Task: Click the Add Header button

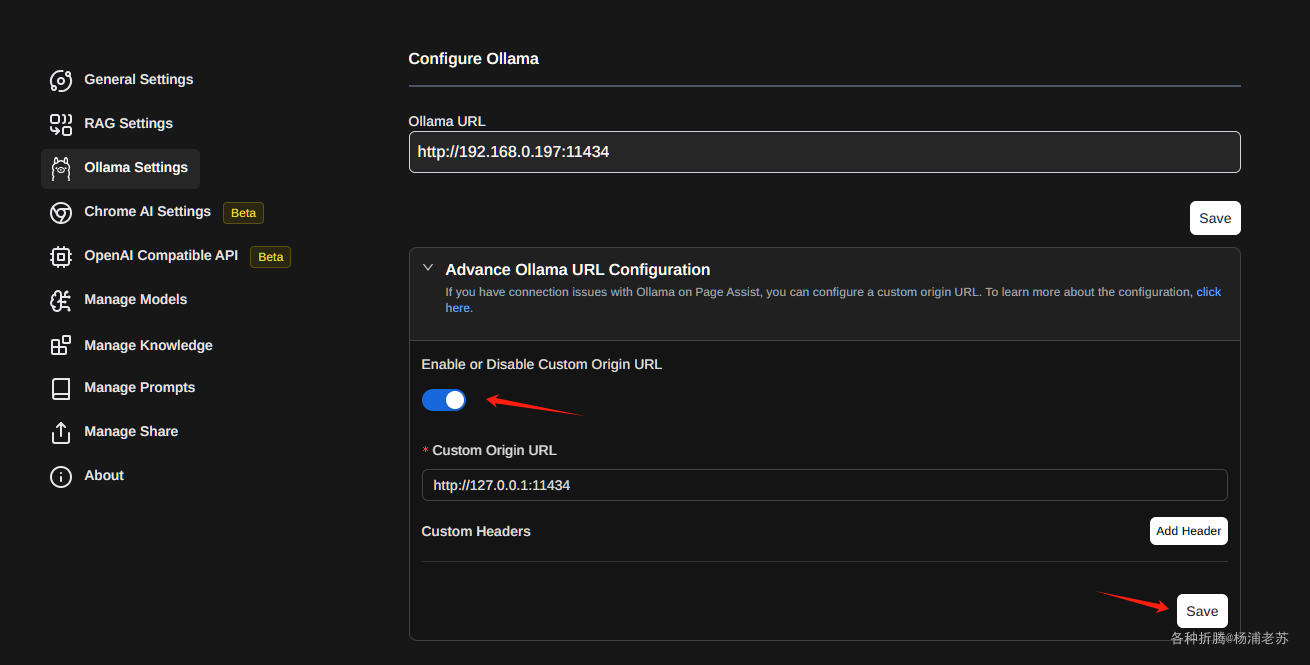Action: tap(1188, 531)
